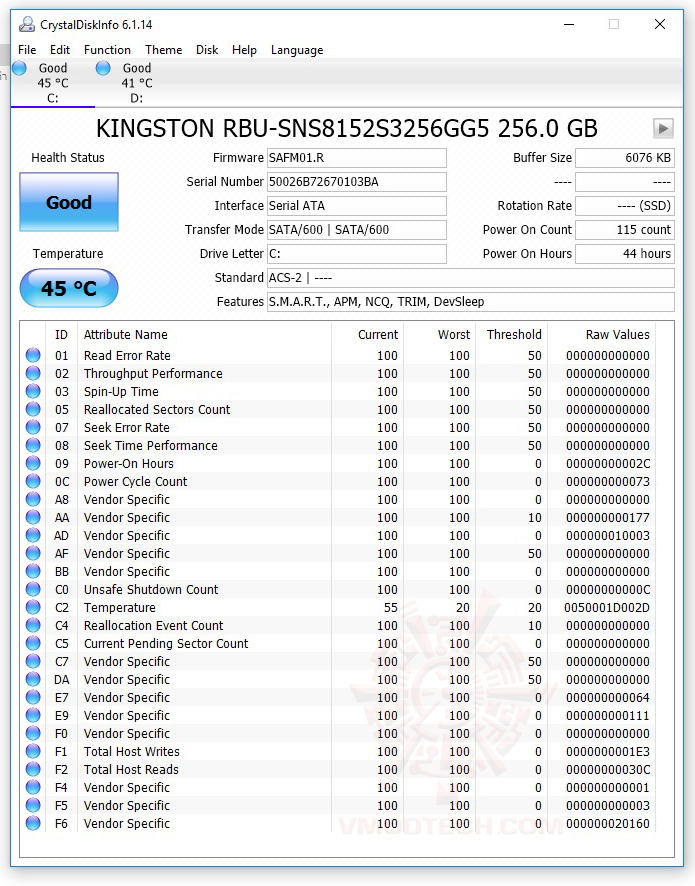Viewport: 695px width, 886px height.
Task: Select the C: drive Good status orb
Action: (x=19, y=68)
